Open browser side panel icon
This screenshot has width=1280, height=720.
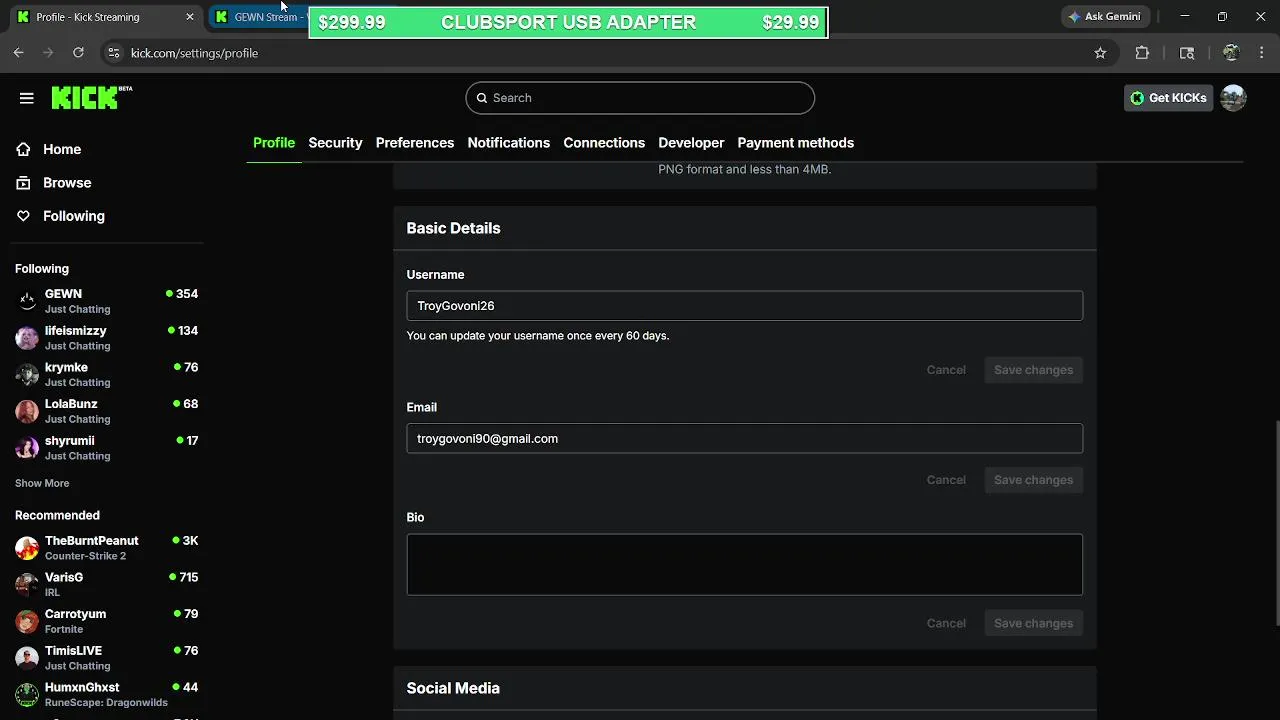point(1187,53)
